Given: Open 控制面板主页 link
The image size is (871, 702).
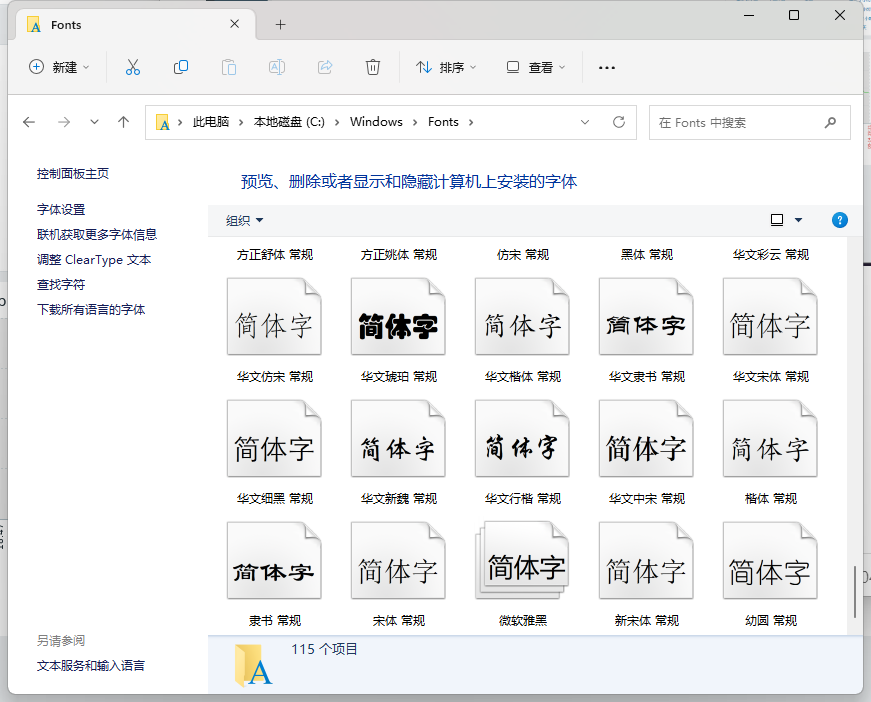Looking at the screenshot, I should click(x=73, y=174).
